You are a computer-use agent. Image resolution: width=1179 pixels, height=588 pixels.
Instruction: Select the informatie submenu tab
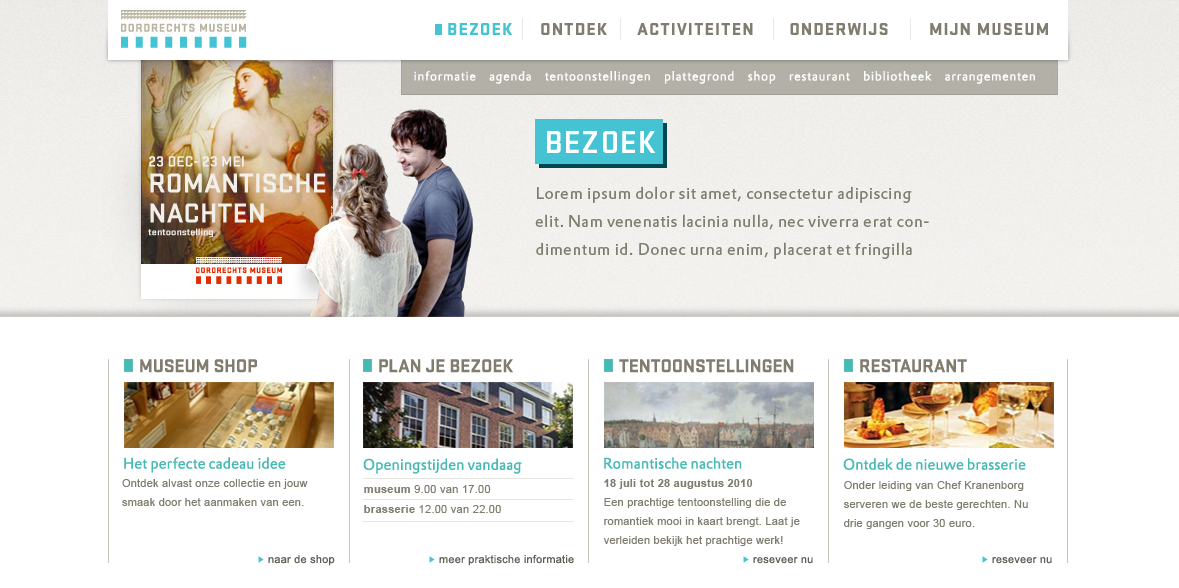(444, 77)
